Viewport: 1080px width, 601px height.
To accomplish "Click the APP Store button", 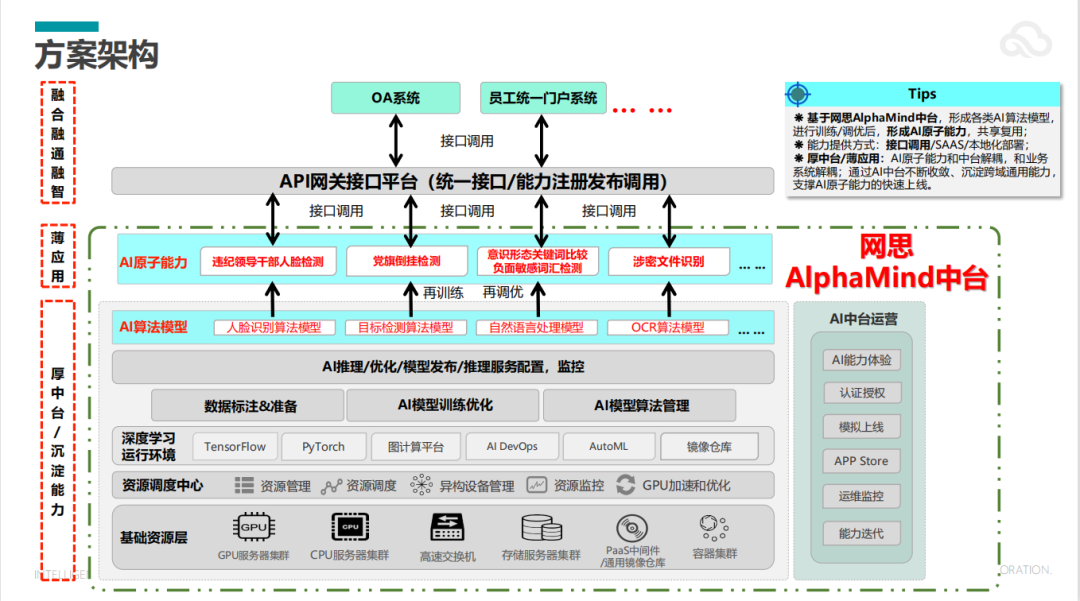I will coord(861,461).
